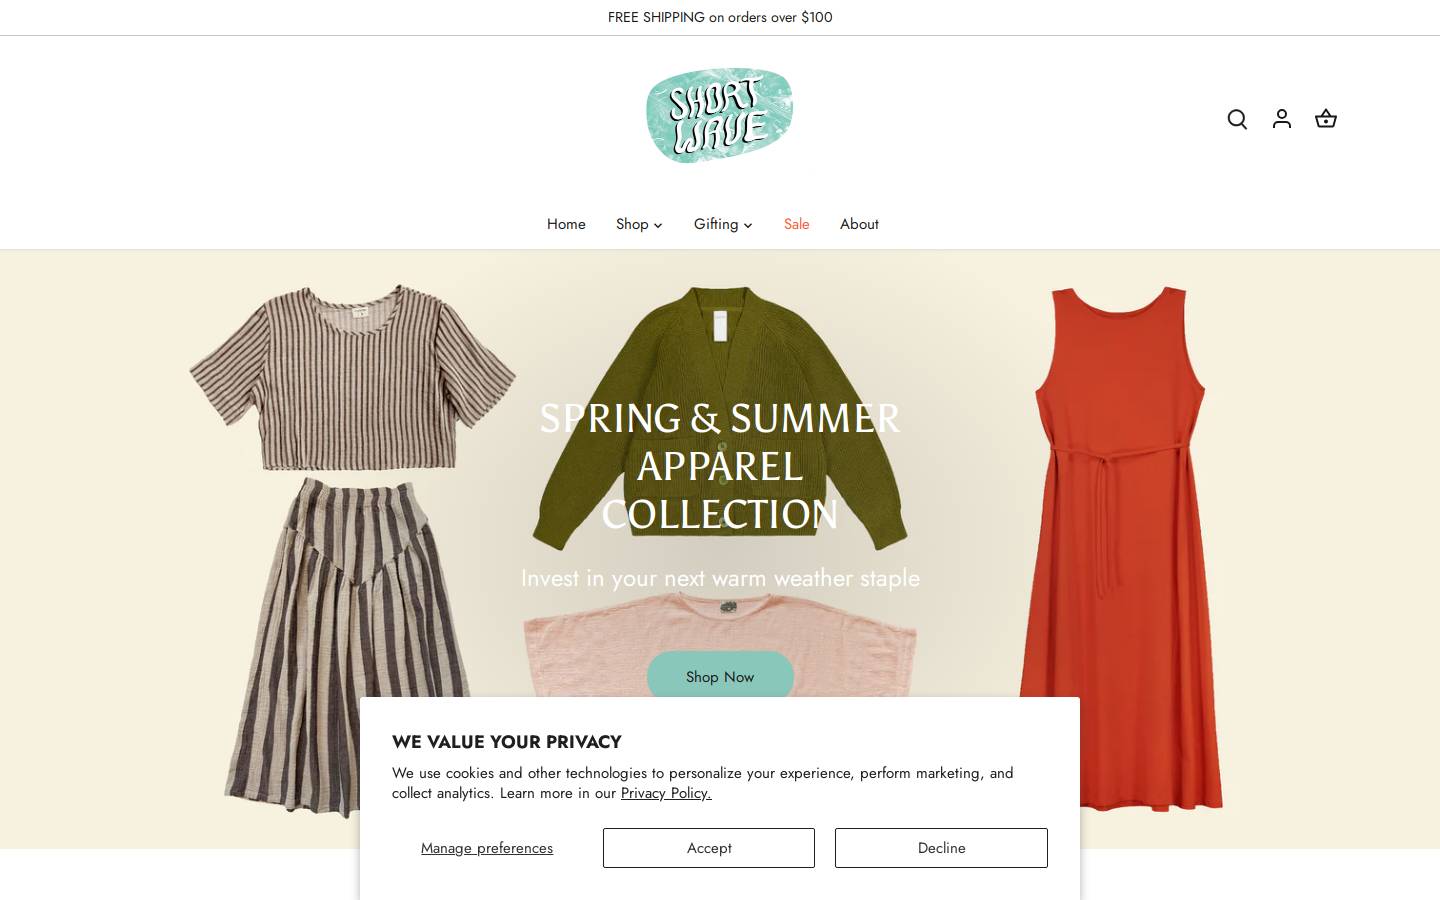
Task: Decline the cookie privacy notice
Action: 941,848
